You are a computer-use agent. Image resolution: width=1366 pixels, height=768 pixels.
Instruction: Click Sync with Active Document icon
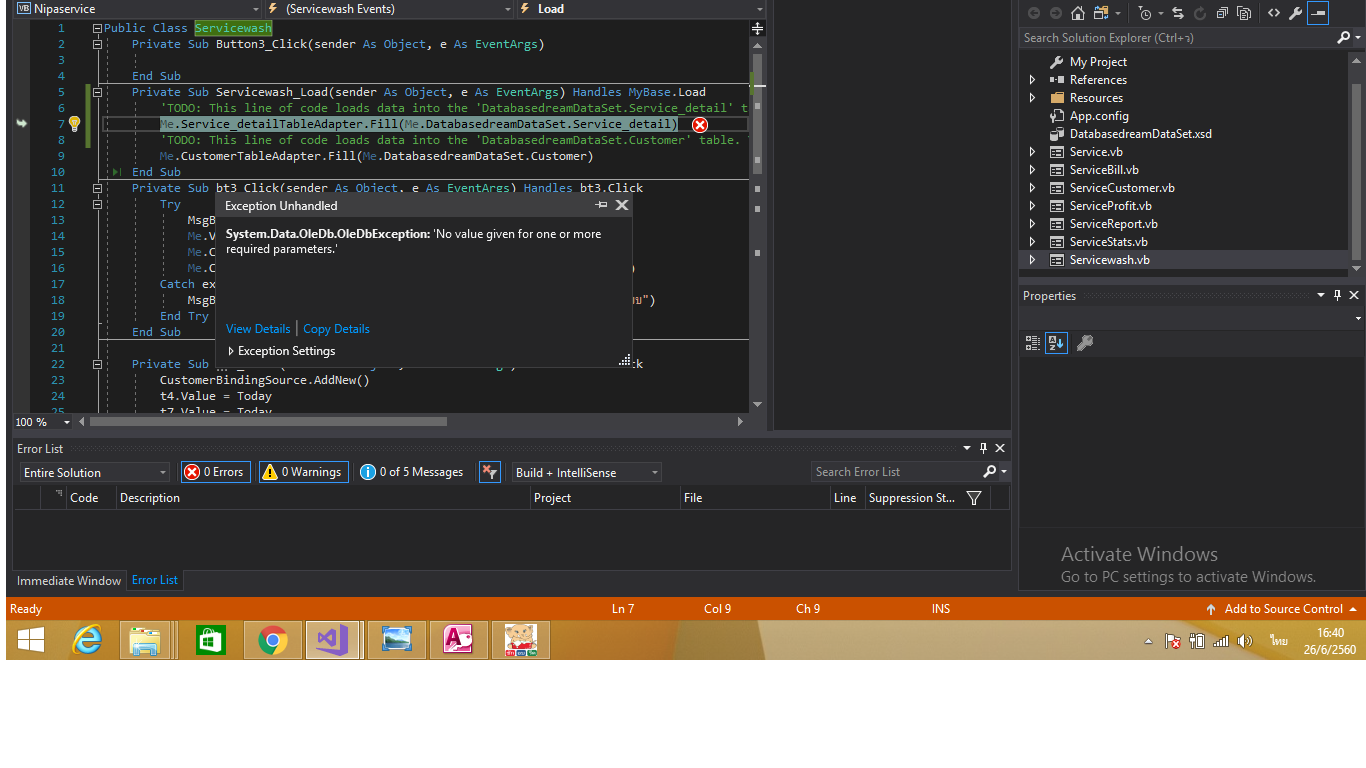click(x=1177, y=13)
